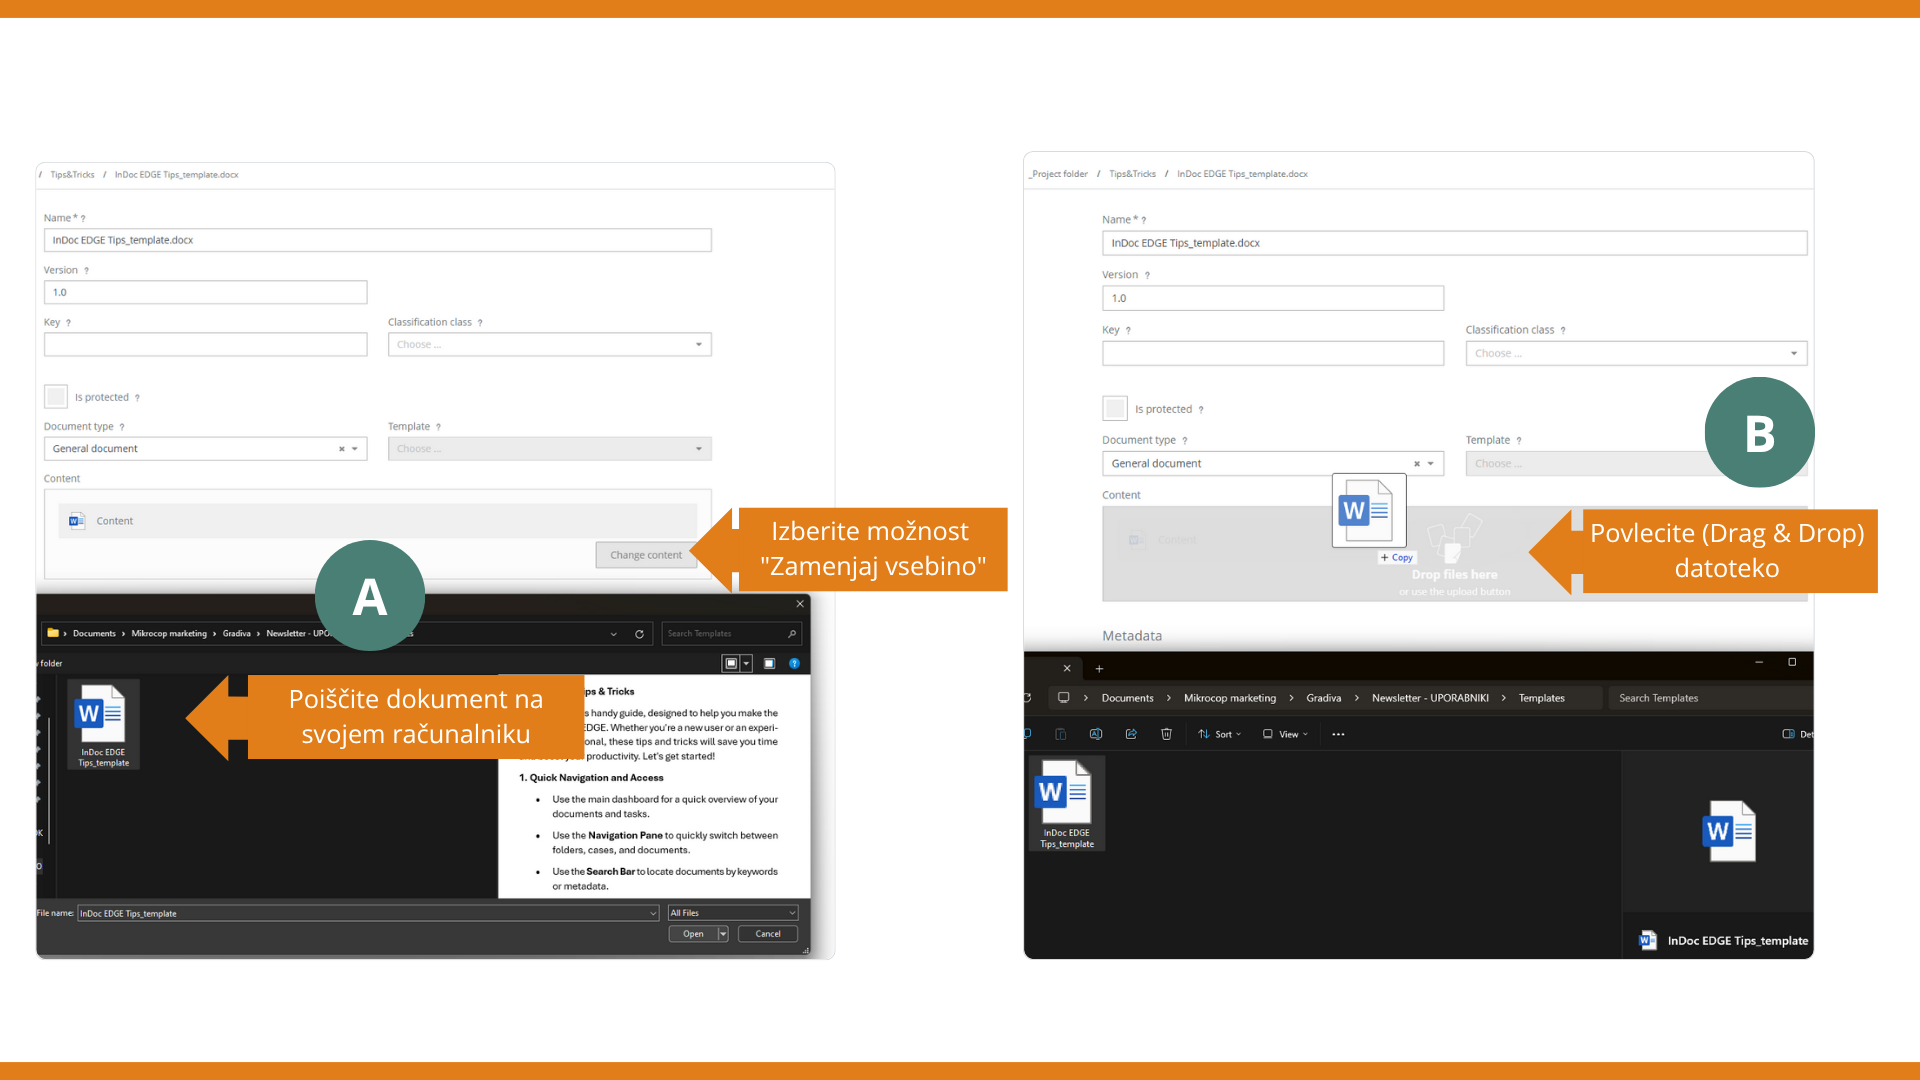Image resolution: width=1920 pixels, height=1080 pixels.
Task: Tick the Is protected checkbox in the right panel
Action: [x=1114, y=408]
